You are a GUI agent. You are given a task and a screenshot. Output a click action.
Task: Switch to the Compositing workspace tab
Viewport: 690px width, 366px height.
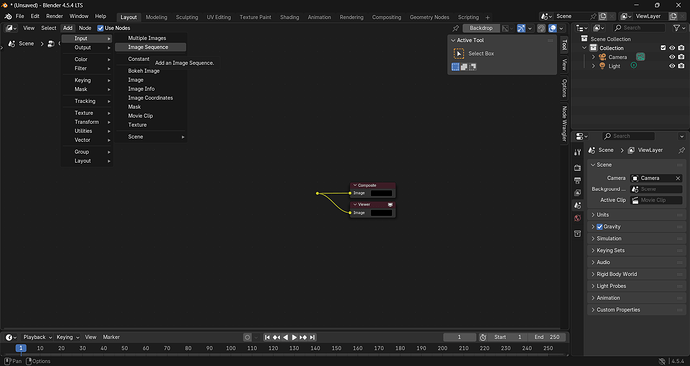(x=386, y=17)
